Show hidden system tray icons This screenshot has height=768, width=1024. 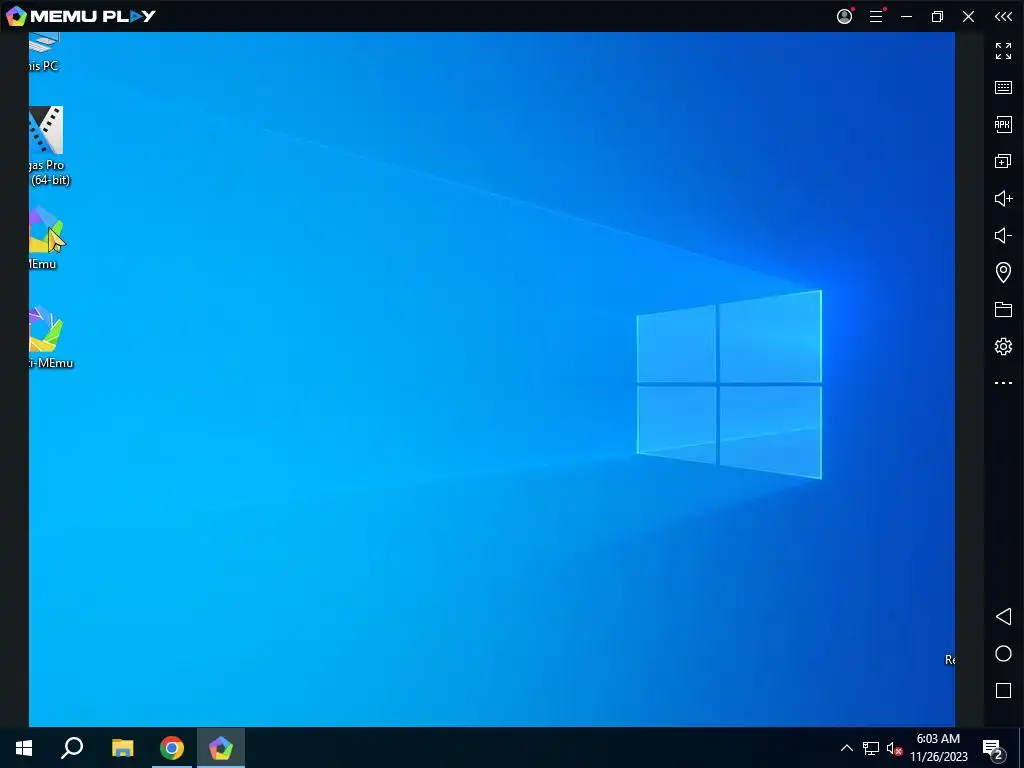846,748
